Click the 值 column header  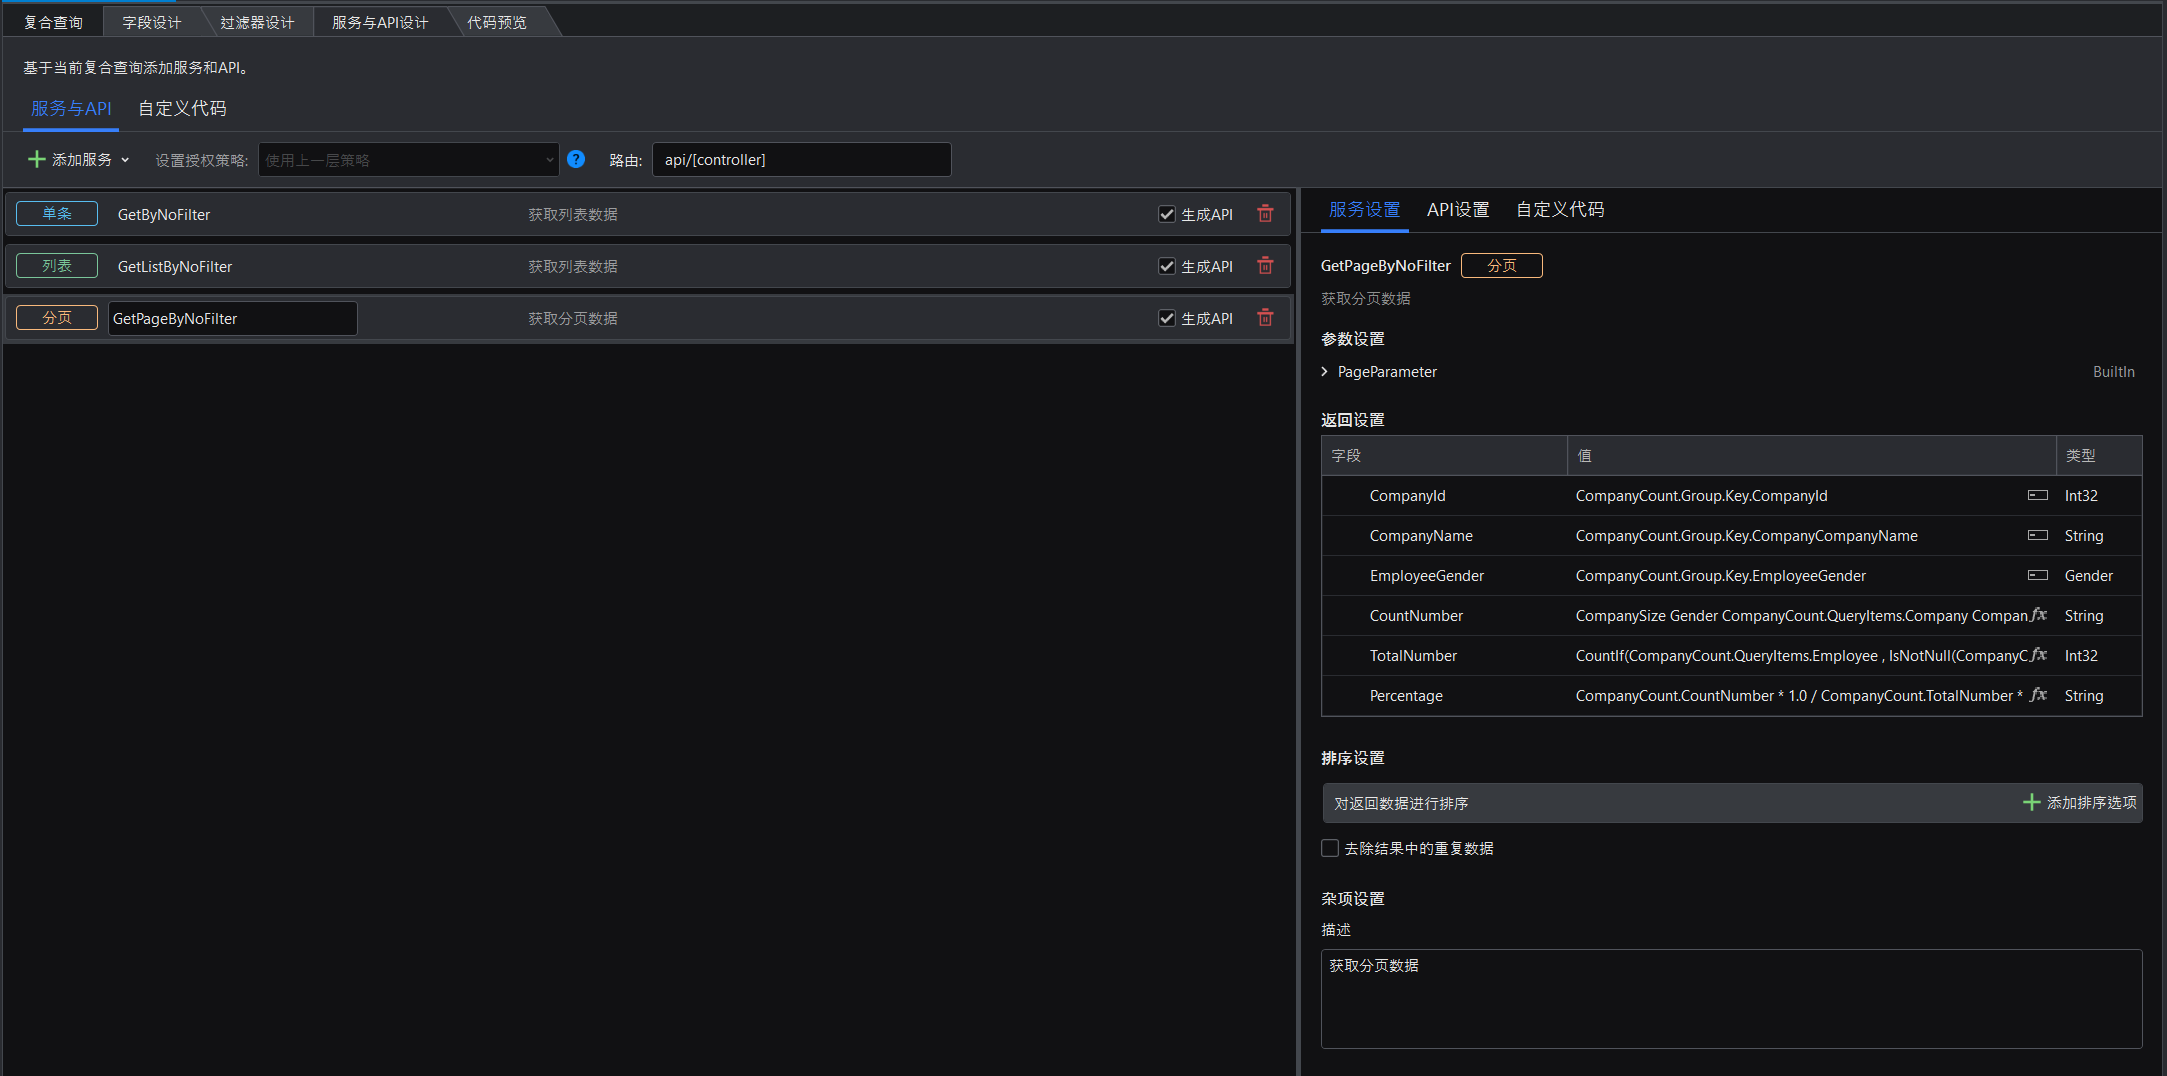point(1811,455)
